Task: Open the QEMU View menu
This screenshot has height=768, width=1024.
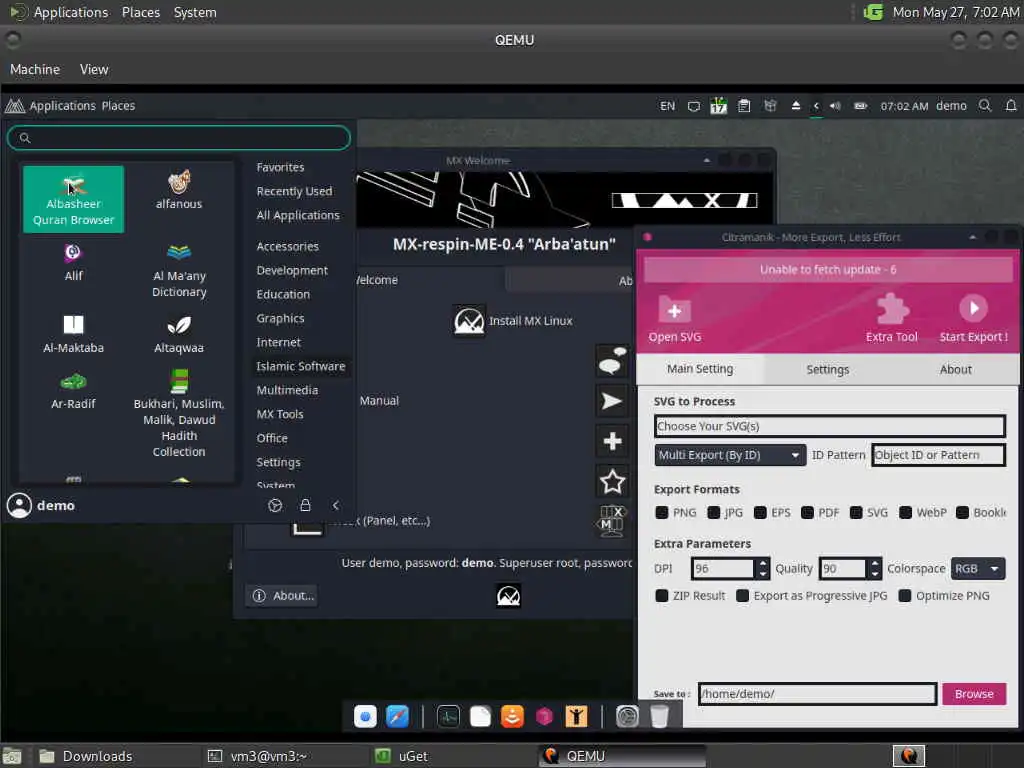Action: [x=94, y=69]
